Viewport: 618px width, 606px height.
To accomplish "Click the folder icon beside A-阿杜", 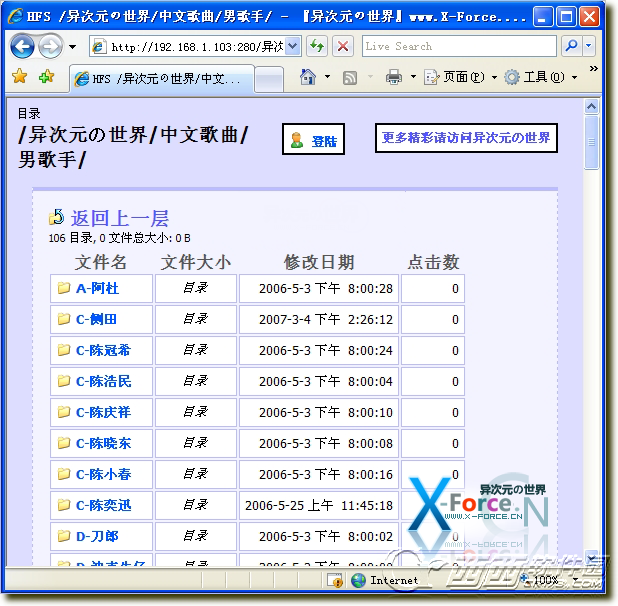I will point(64,288).
